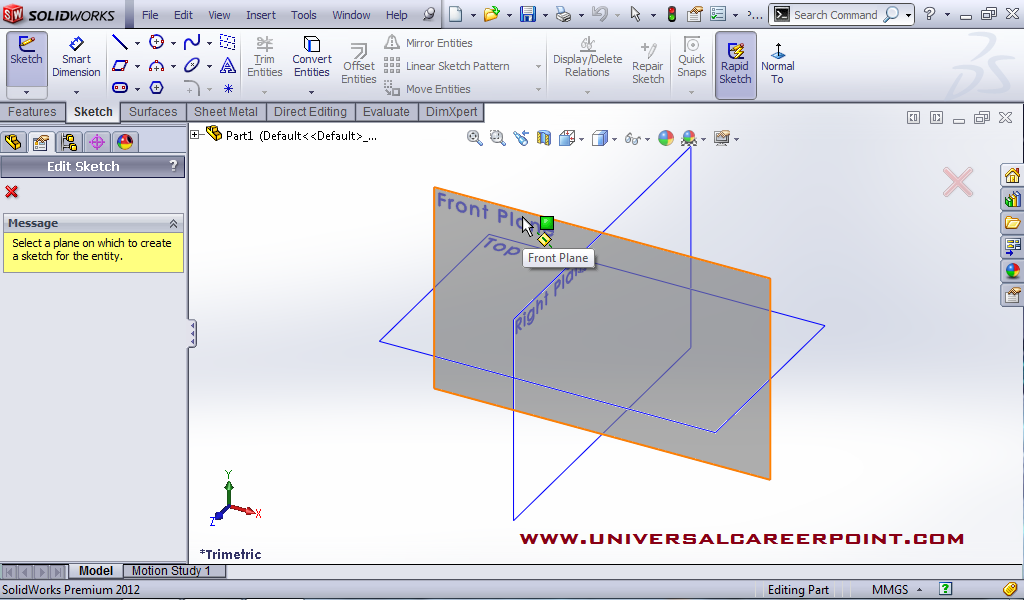This screenshot has height=600, width=1024.
Task: Open the Hide/Show Items dropdown
Action: (638, 137)
